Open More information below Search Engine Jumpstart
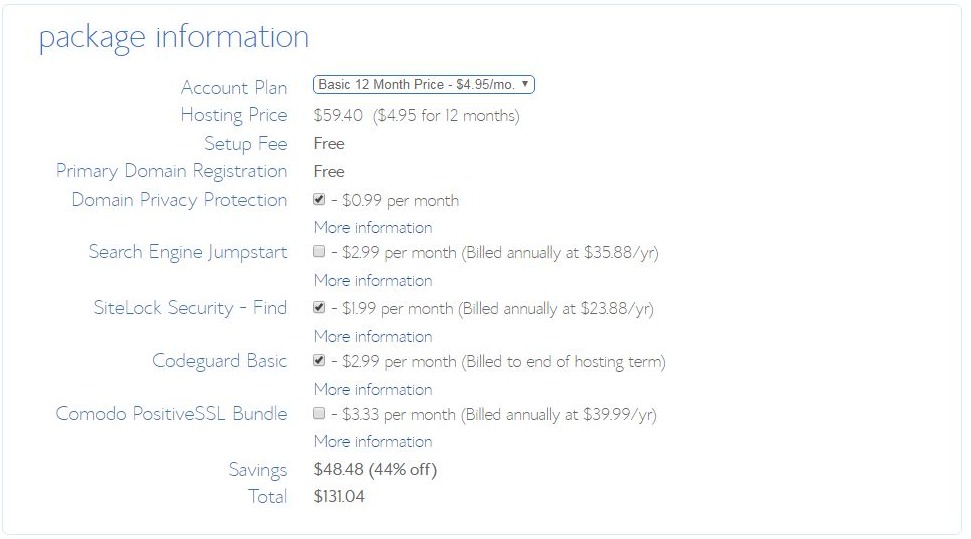 373,280
